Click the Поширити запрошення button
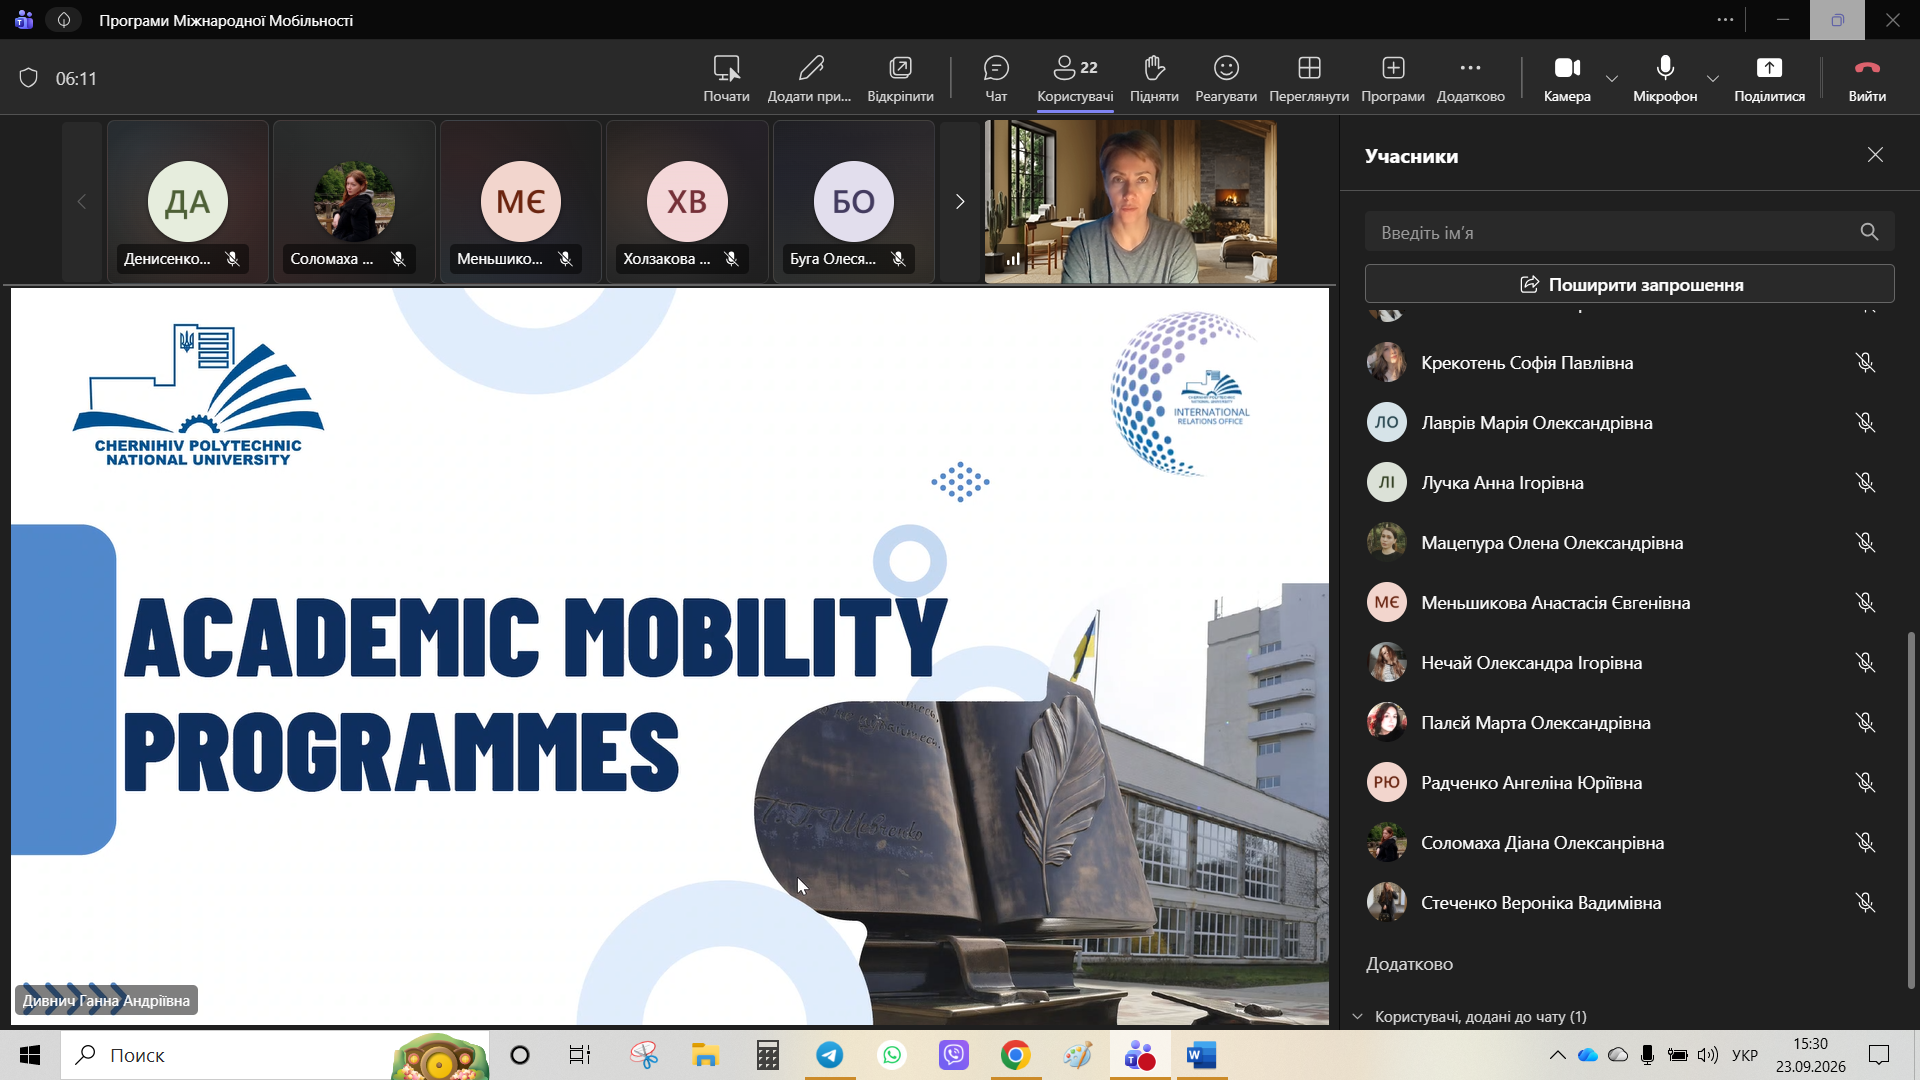1920x1080 pixels. (1629, 284)
